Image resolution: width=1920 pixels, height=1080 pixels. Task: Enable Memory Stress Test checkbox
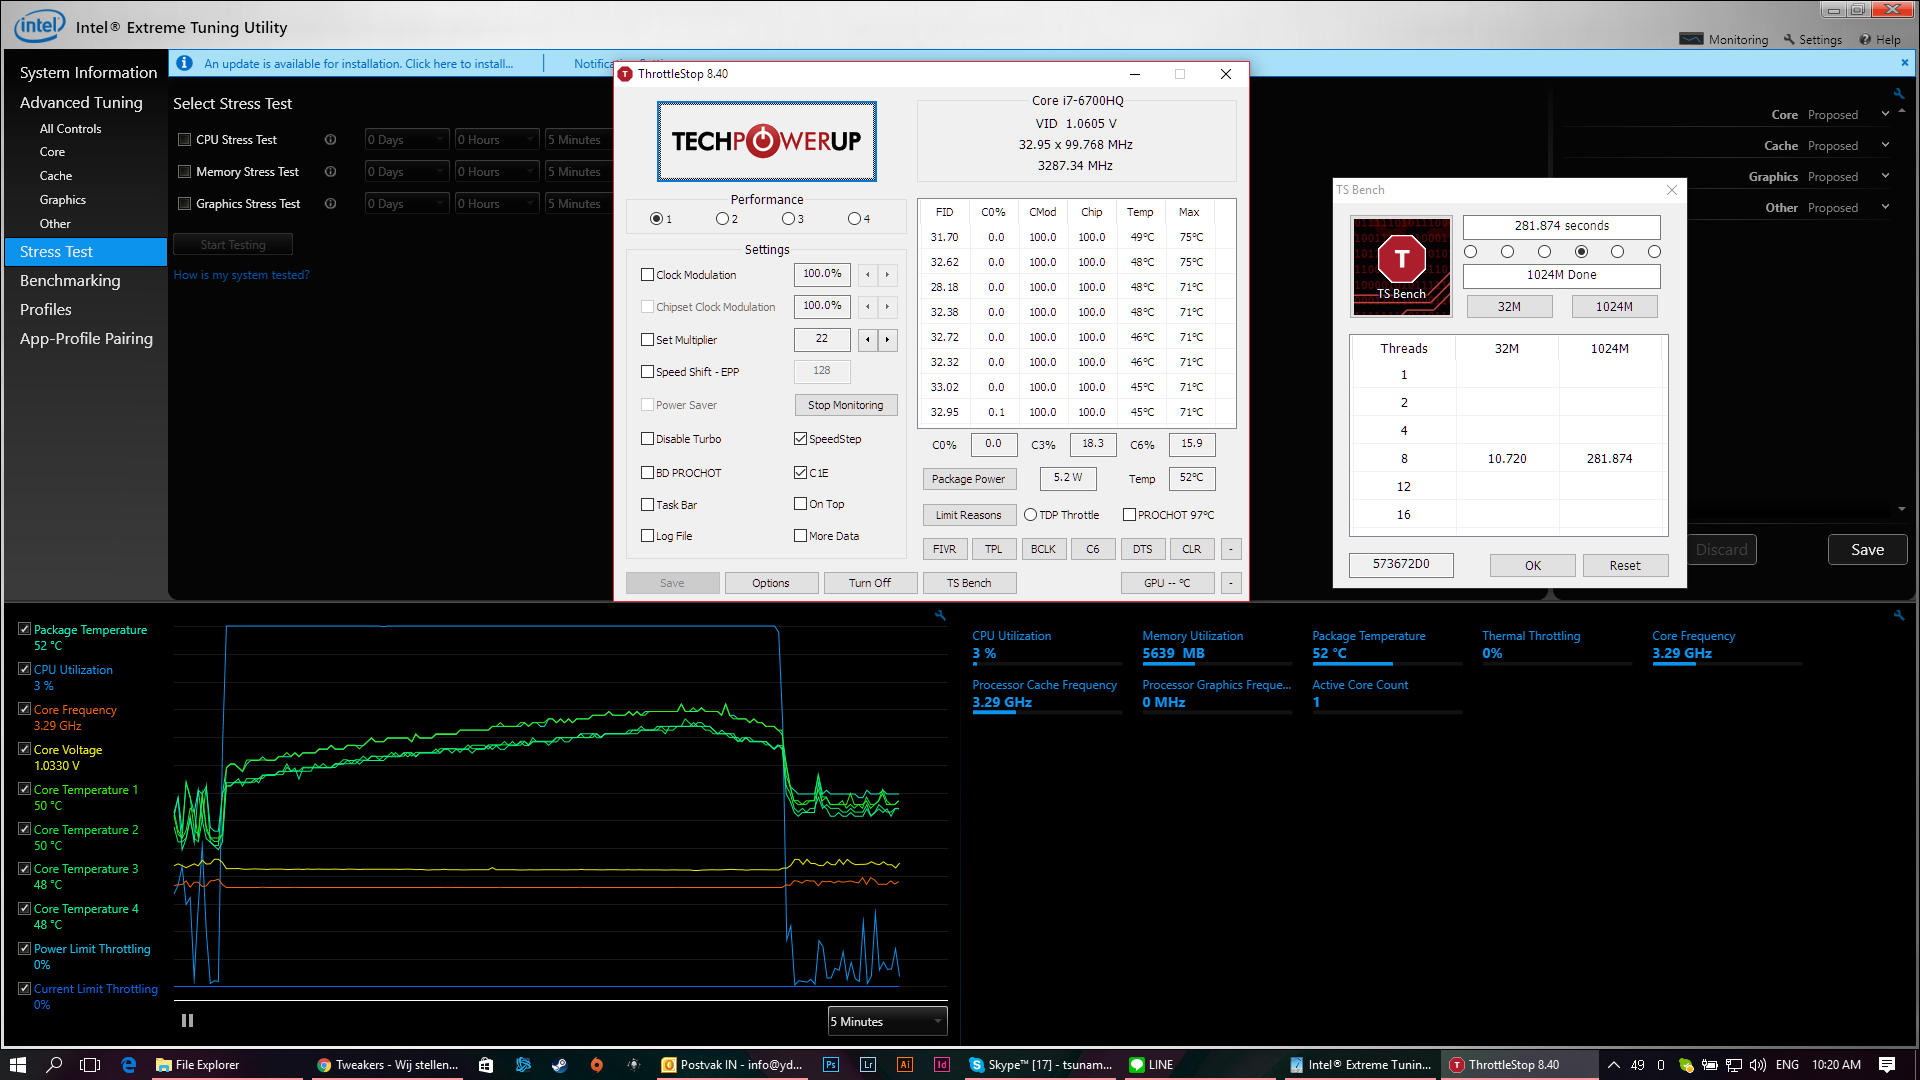tap(184, 172)
